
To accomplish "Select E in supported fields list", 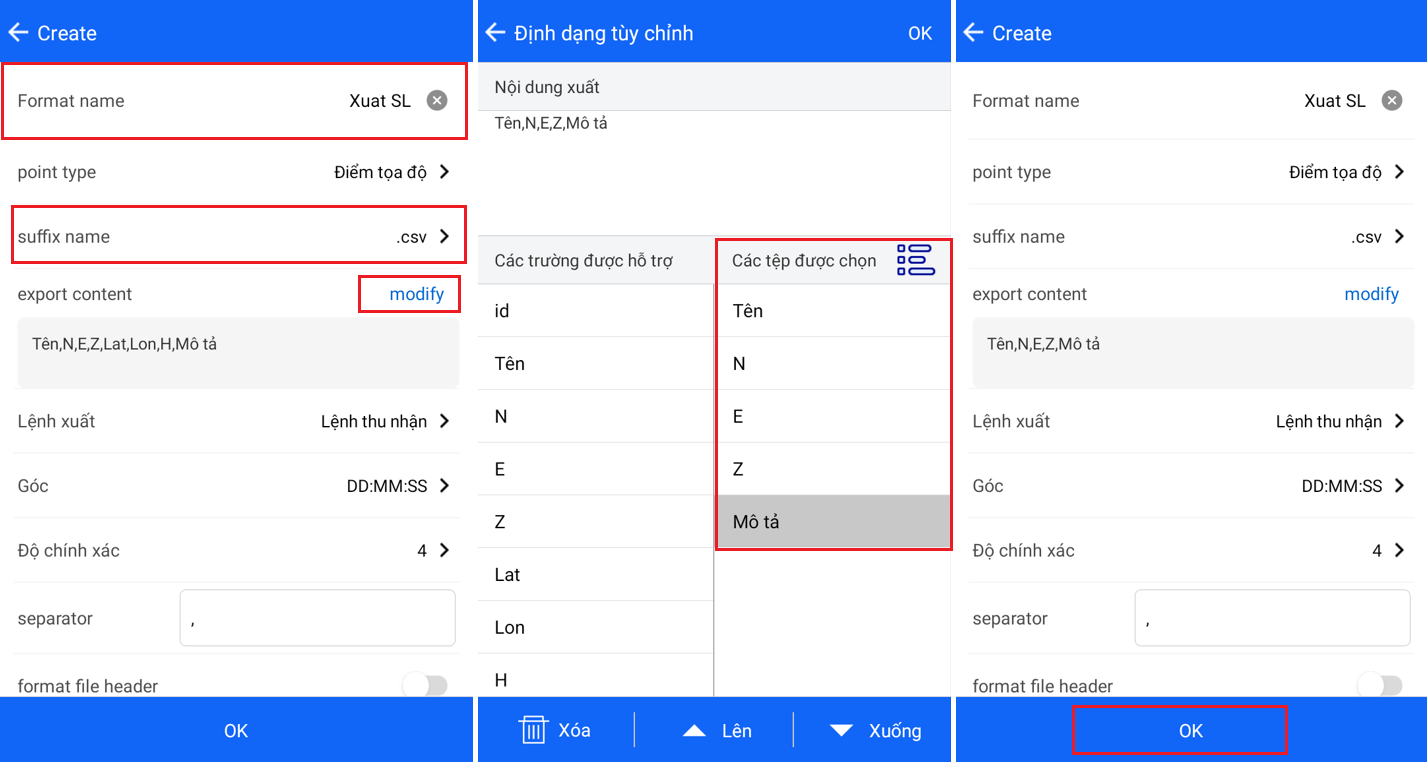I will pos(595,469).
